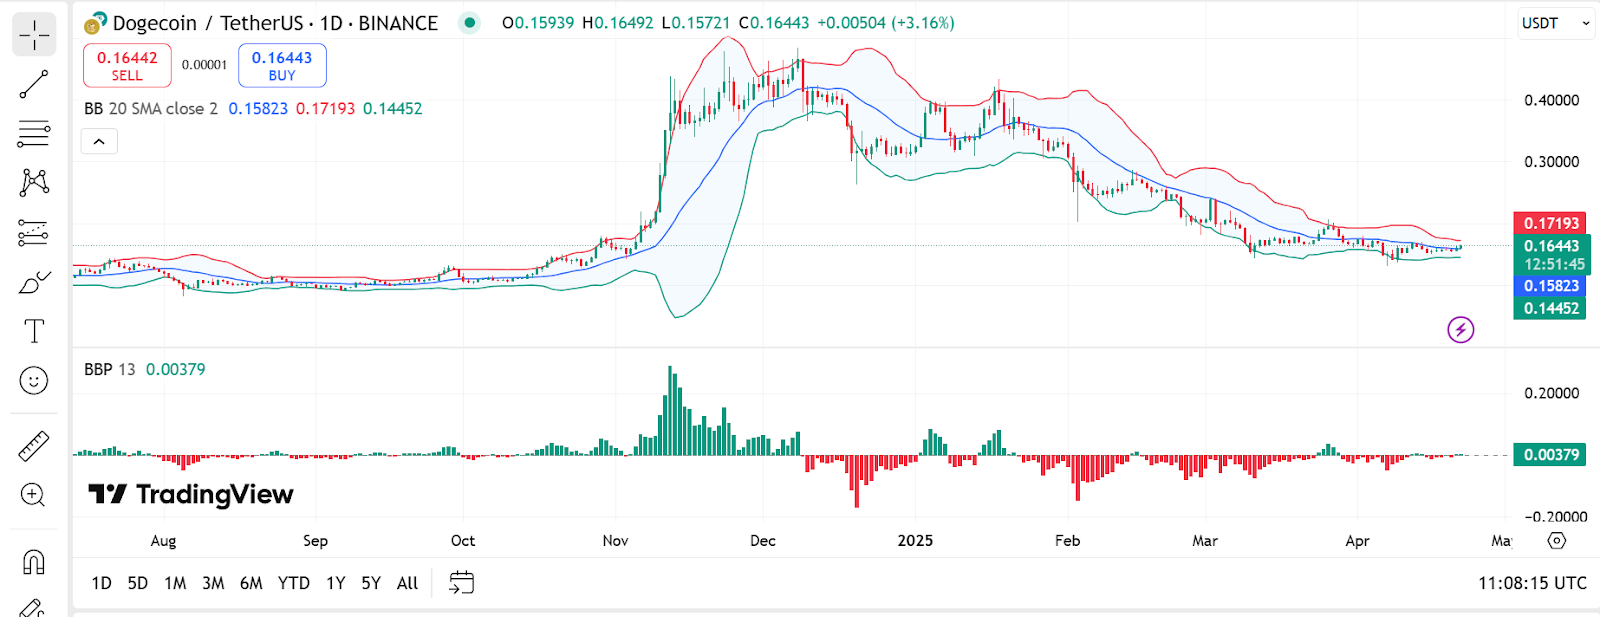
Task: Select the trend line drawing tool
Action: pos(34,84)
